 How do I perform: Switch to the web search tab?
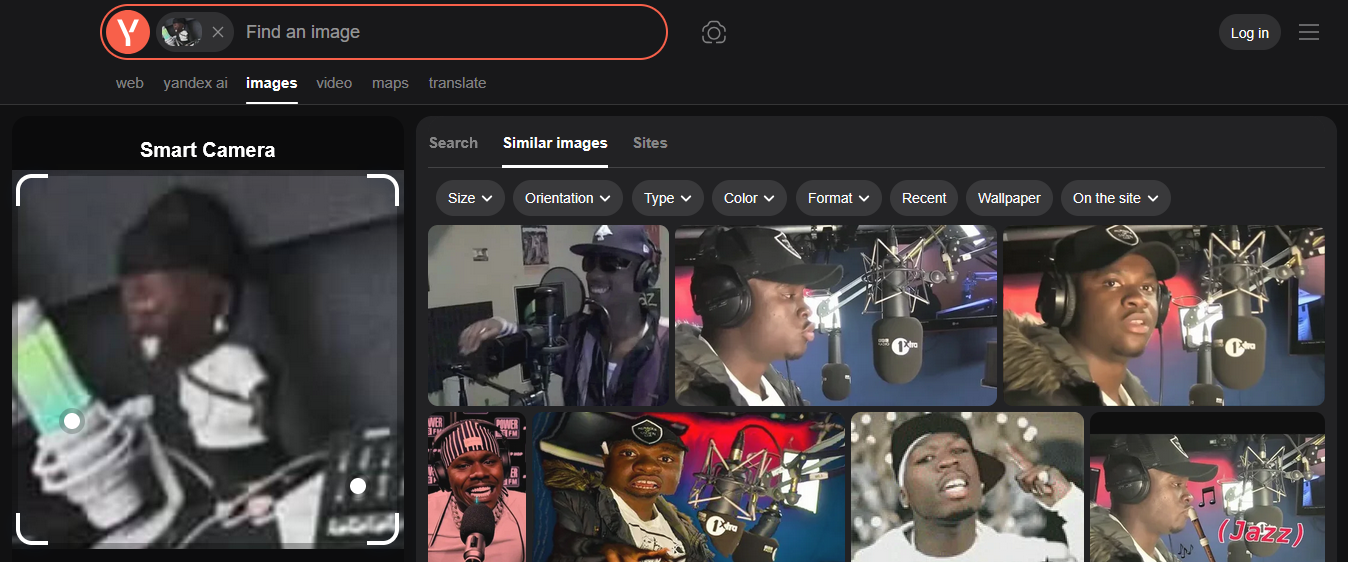tap(129, 83)
